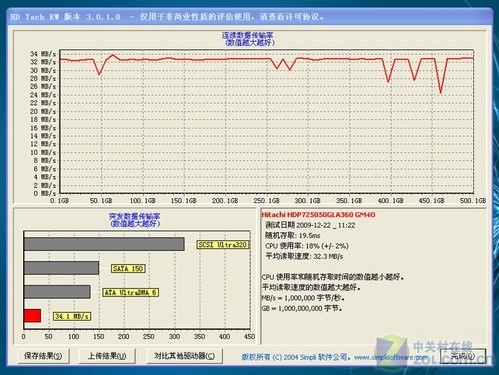The height and width of the screenshot is (375, 499).
Task: Open 对比其他驱动器(C) comparison
Action: pyautogui.click(x=184, y=356)
